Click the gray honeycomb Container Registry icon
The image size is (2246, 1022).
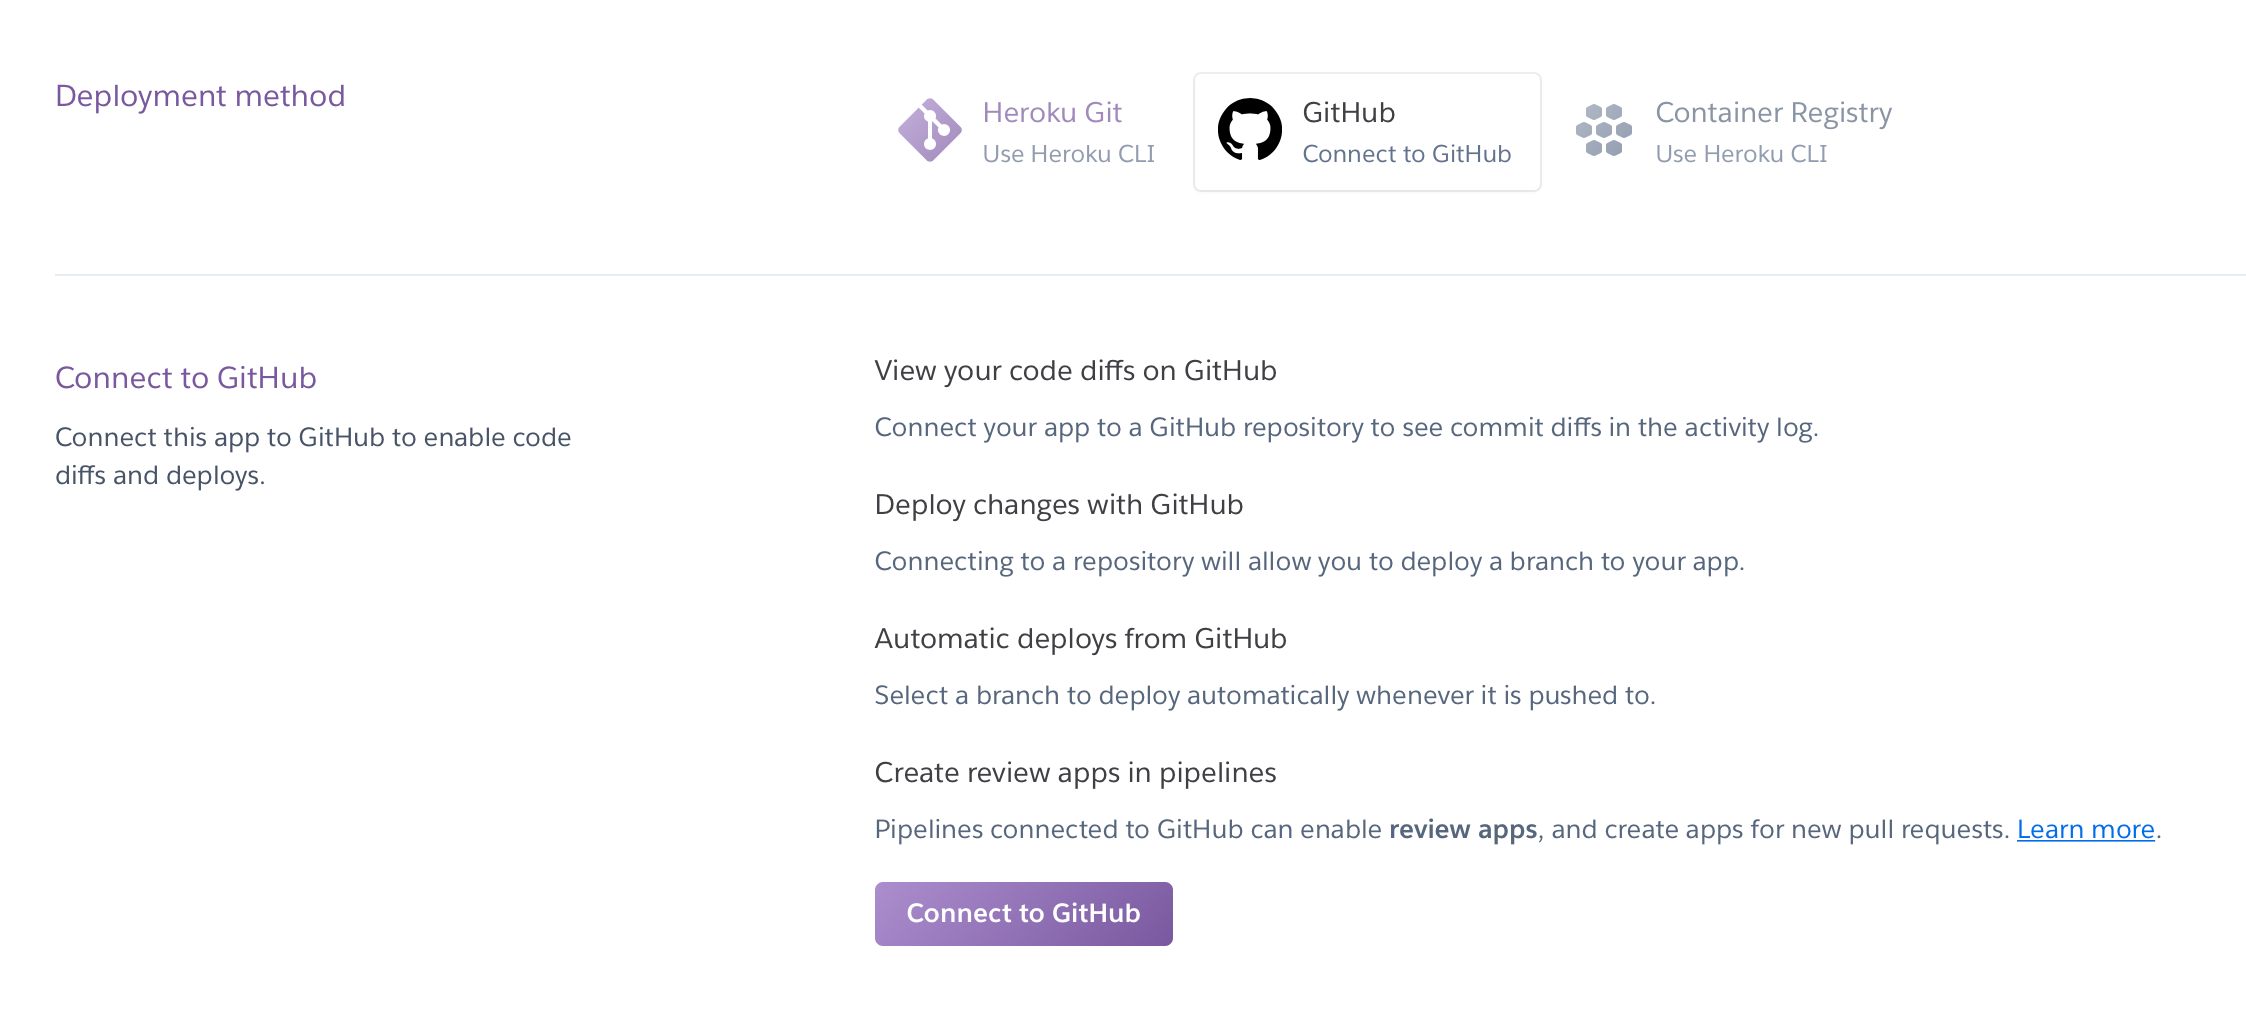click(x=1604, y=131)
